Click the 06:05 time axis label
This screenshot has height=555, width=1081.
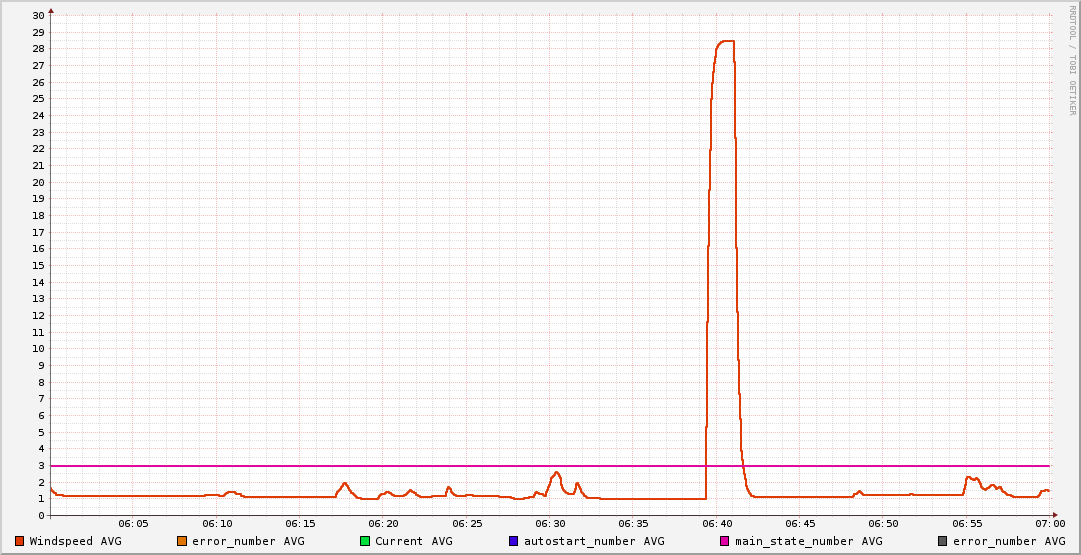(x=134, y=523)
